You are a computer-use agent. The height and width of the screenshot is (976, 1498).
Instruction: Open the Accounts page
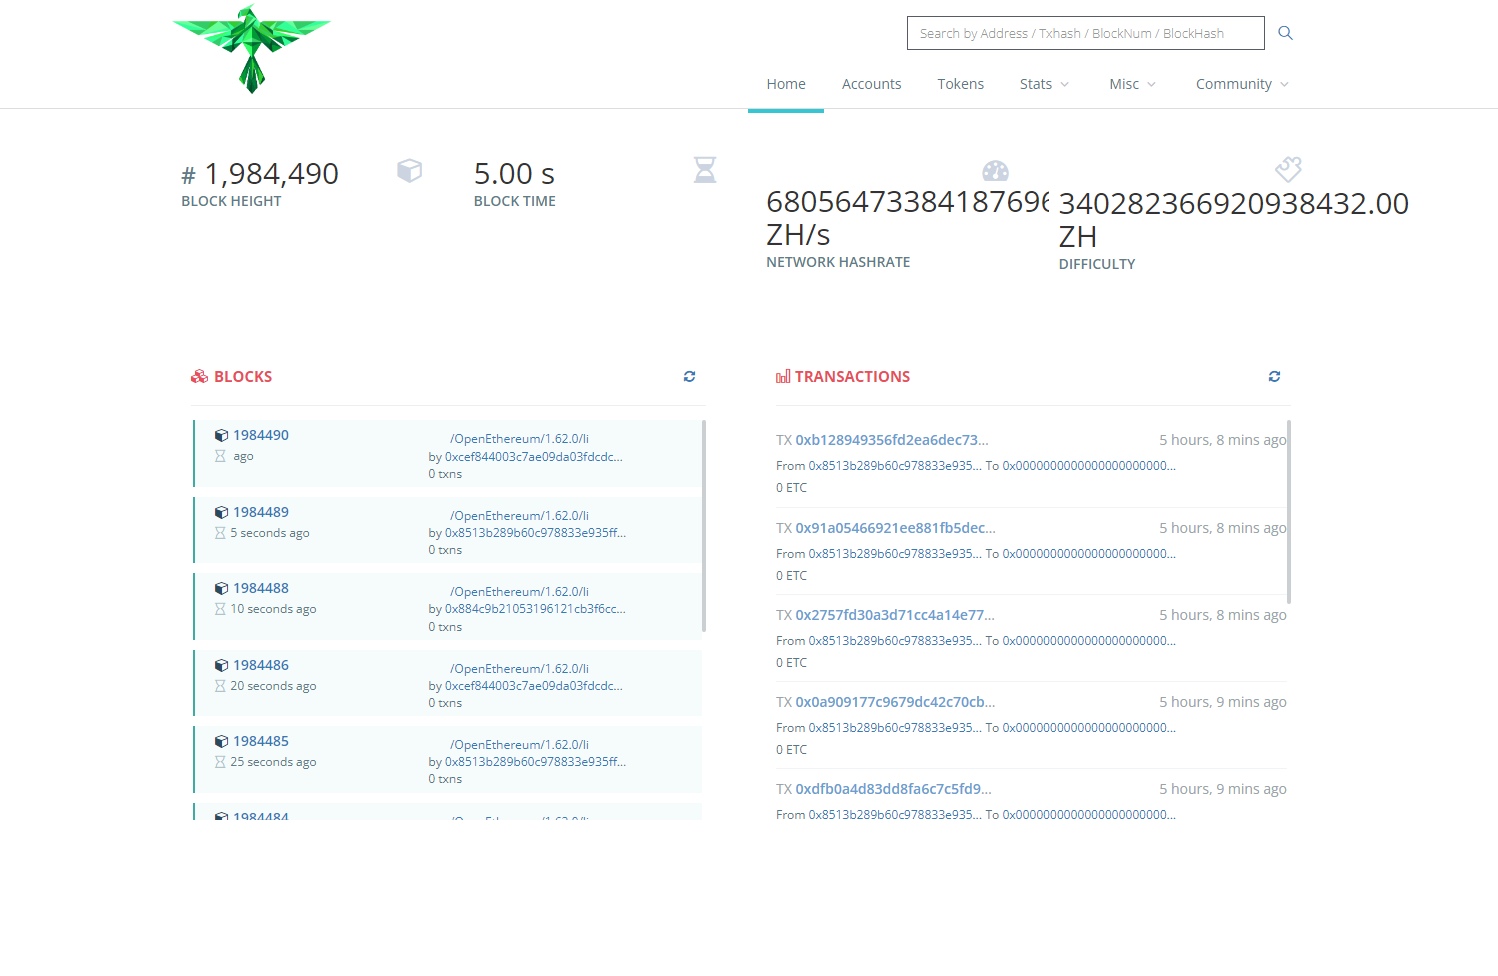[x=871, y=84]
